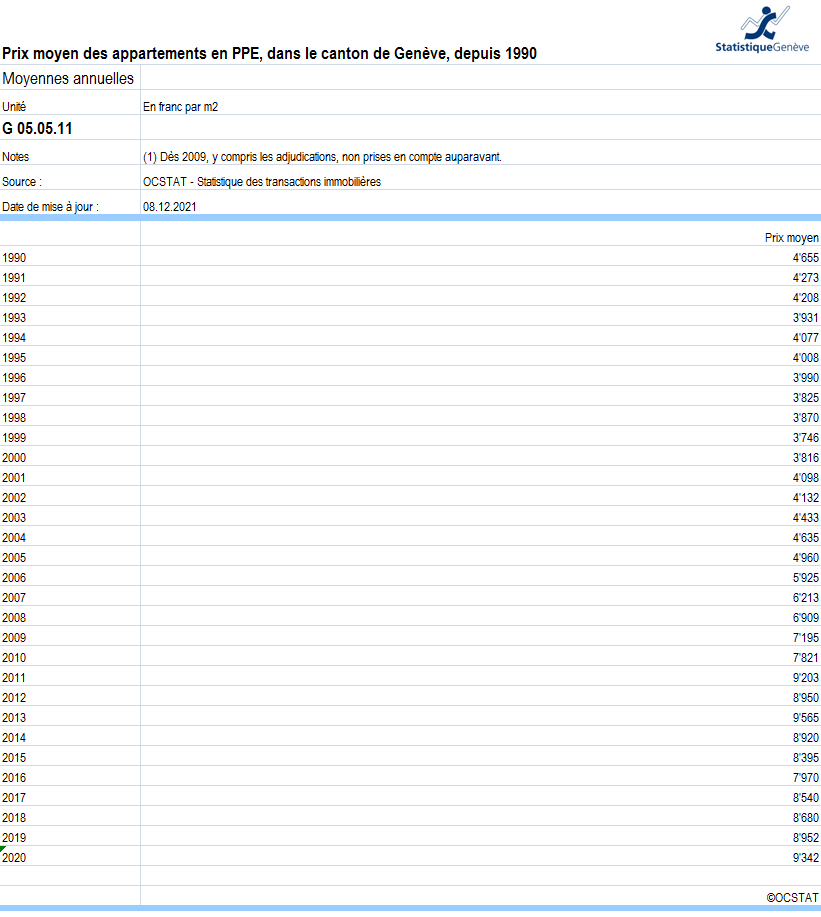Select the 'Moyennes annuelles' cell
This screenshot has height=917, width=821.
click(x=68, y=78)
